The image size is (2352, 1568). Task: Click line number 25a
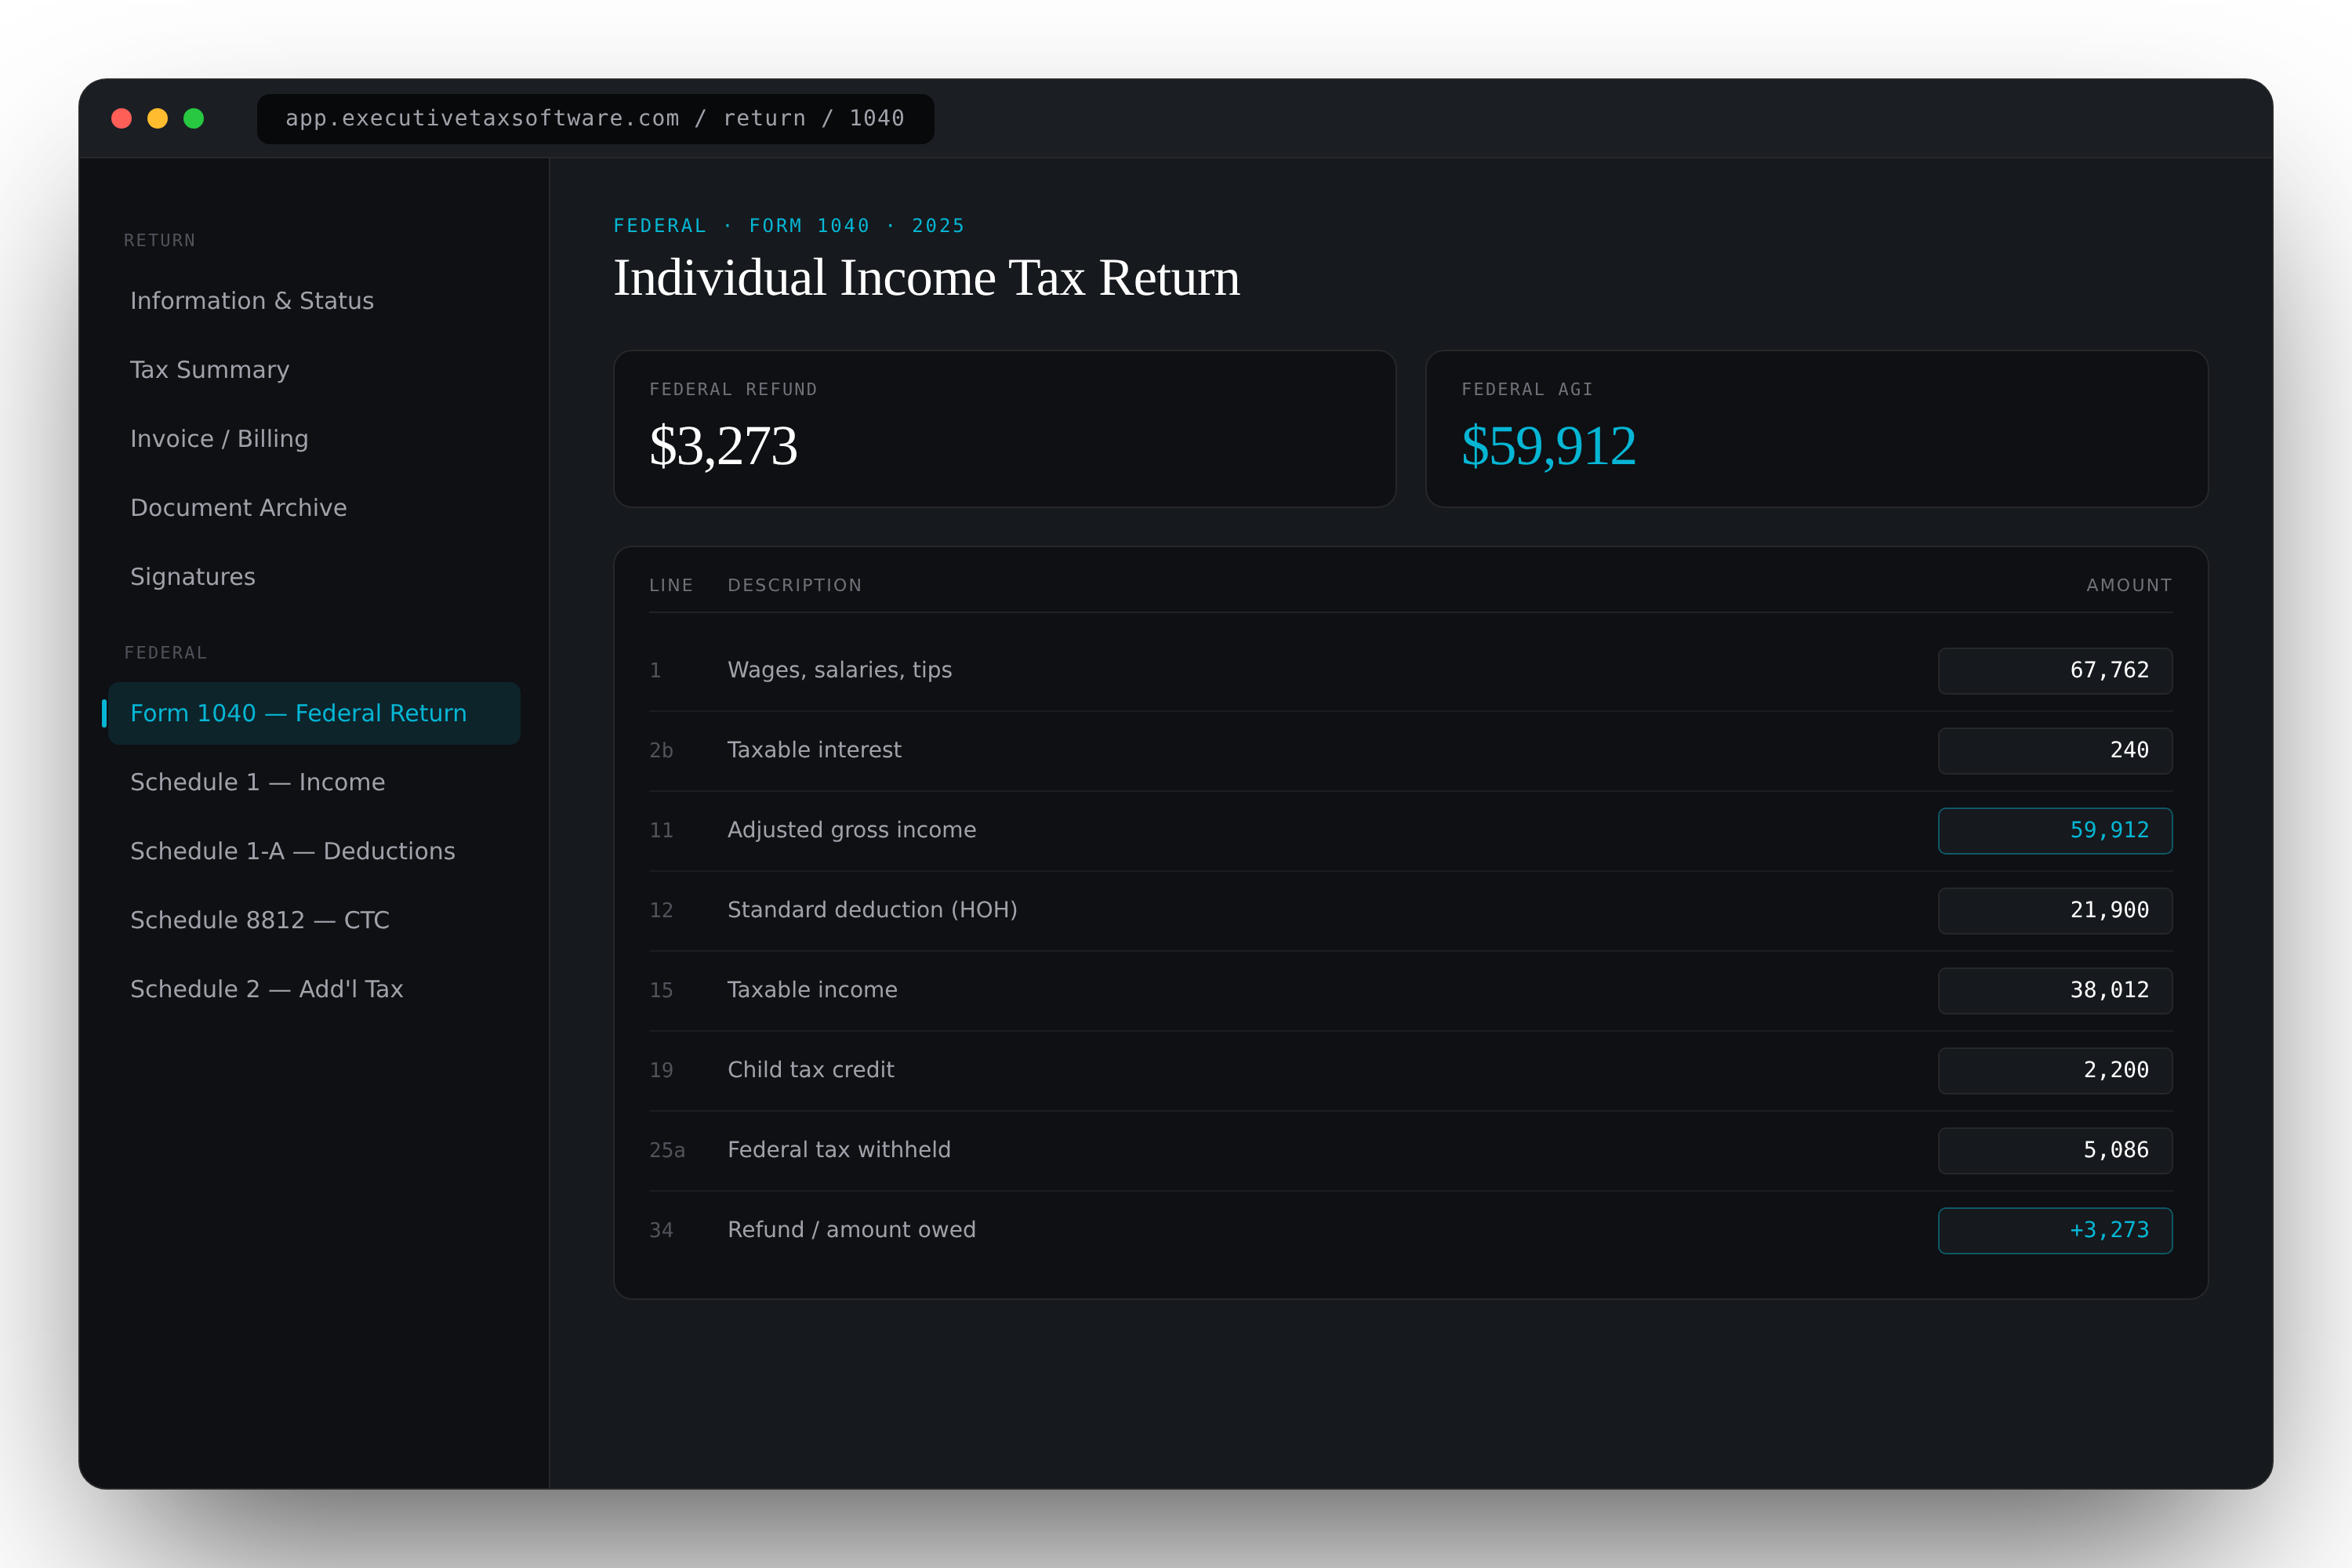pyautogui.click(x=667, y=1151)
